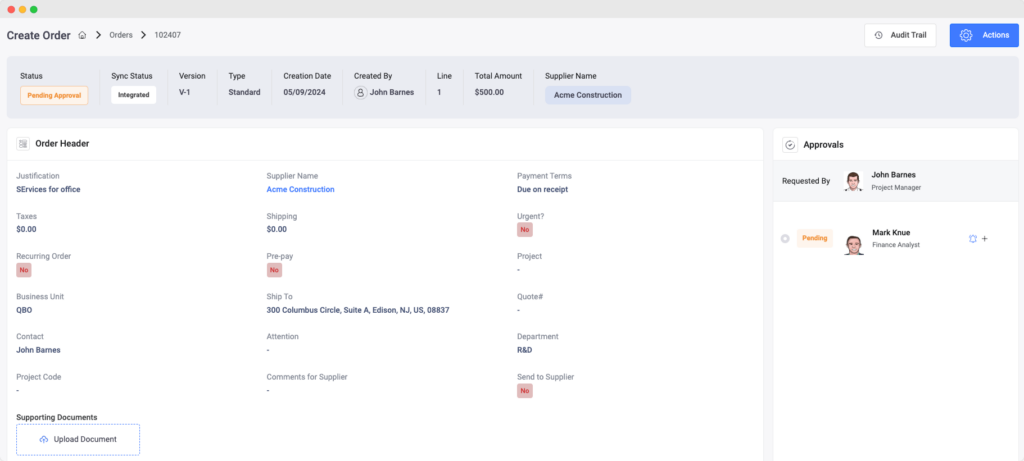Screen dimensions: 1024x461
Task: Click the payment terms value Due on receipt
Action: click(x=543, y=189)
